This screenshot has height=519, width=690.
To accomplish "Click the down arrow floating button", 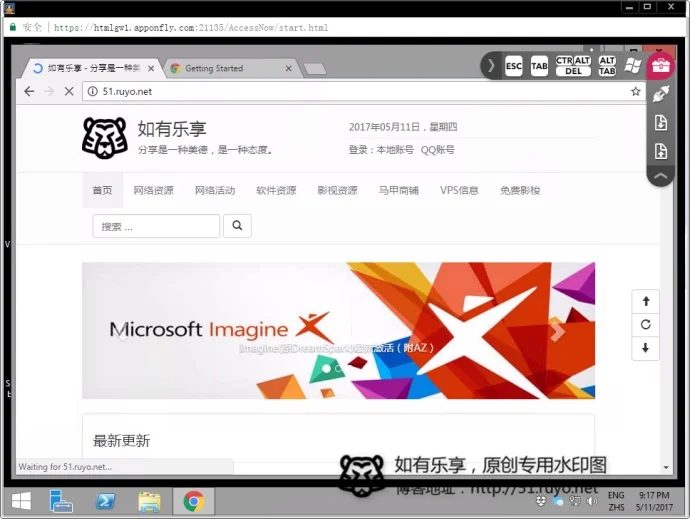I will (x=646, y=348).
